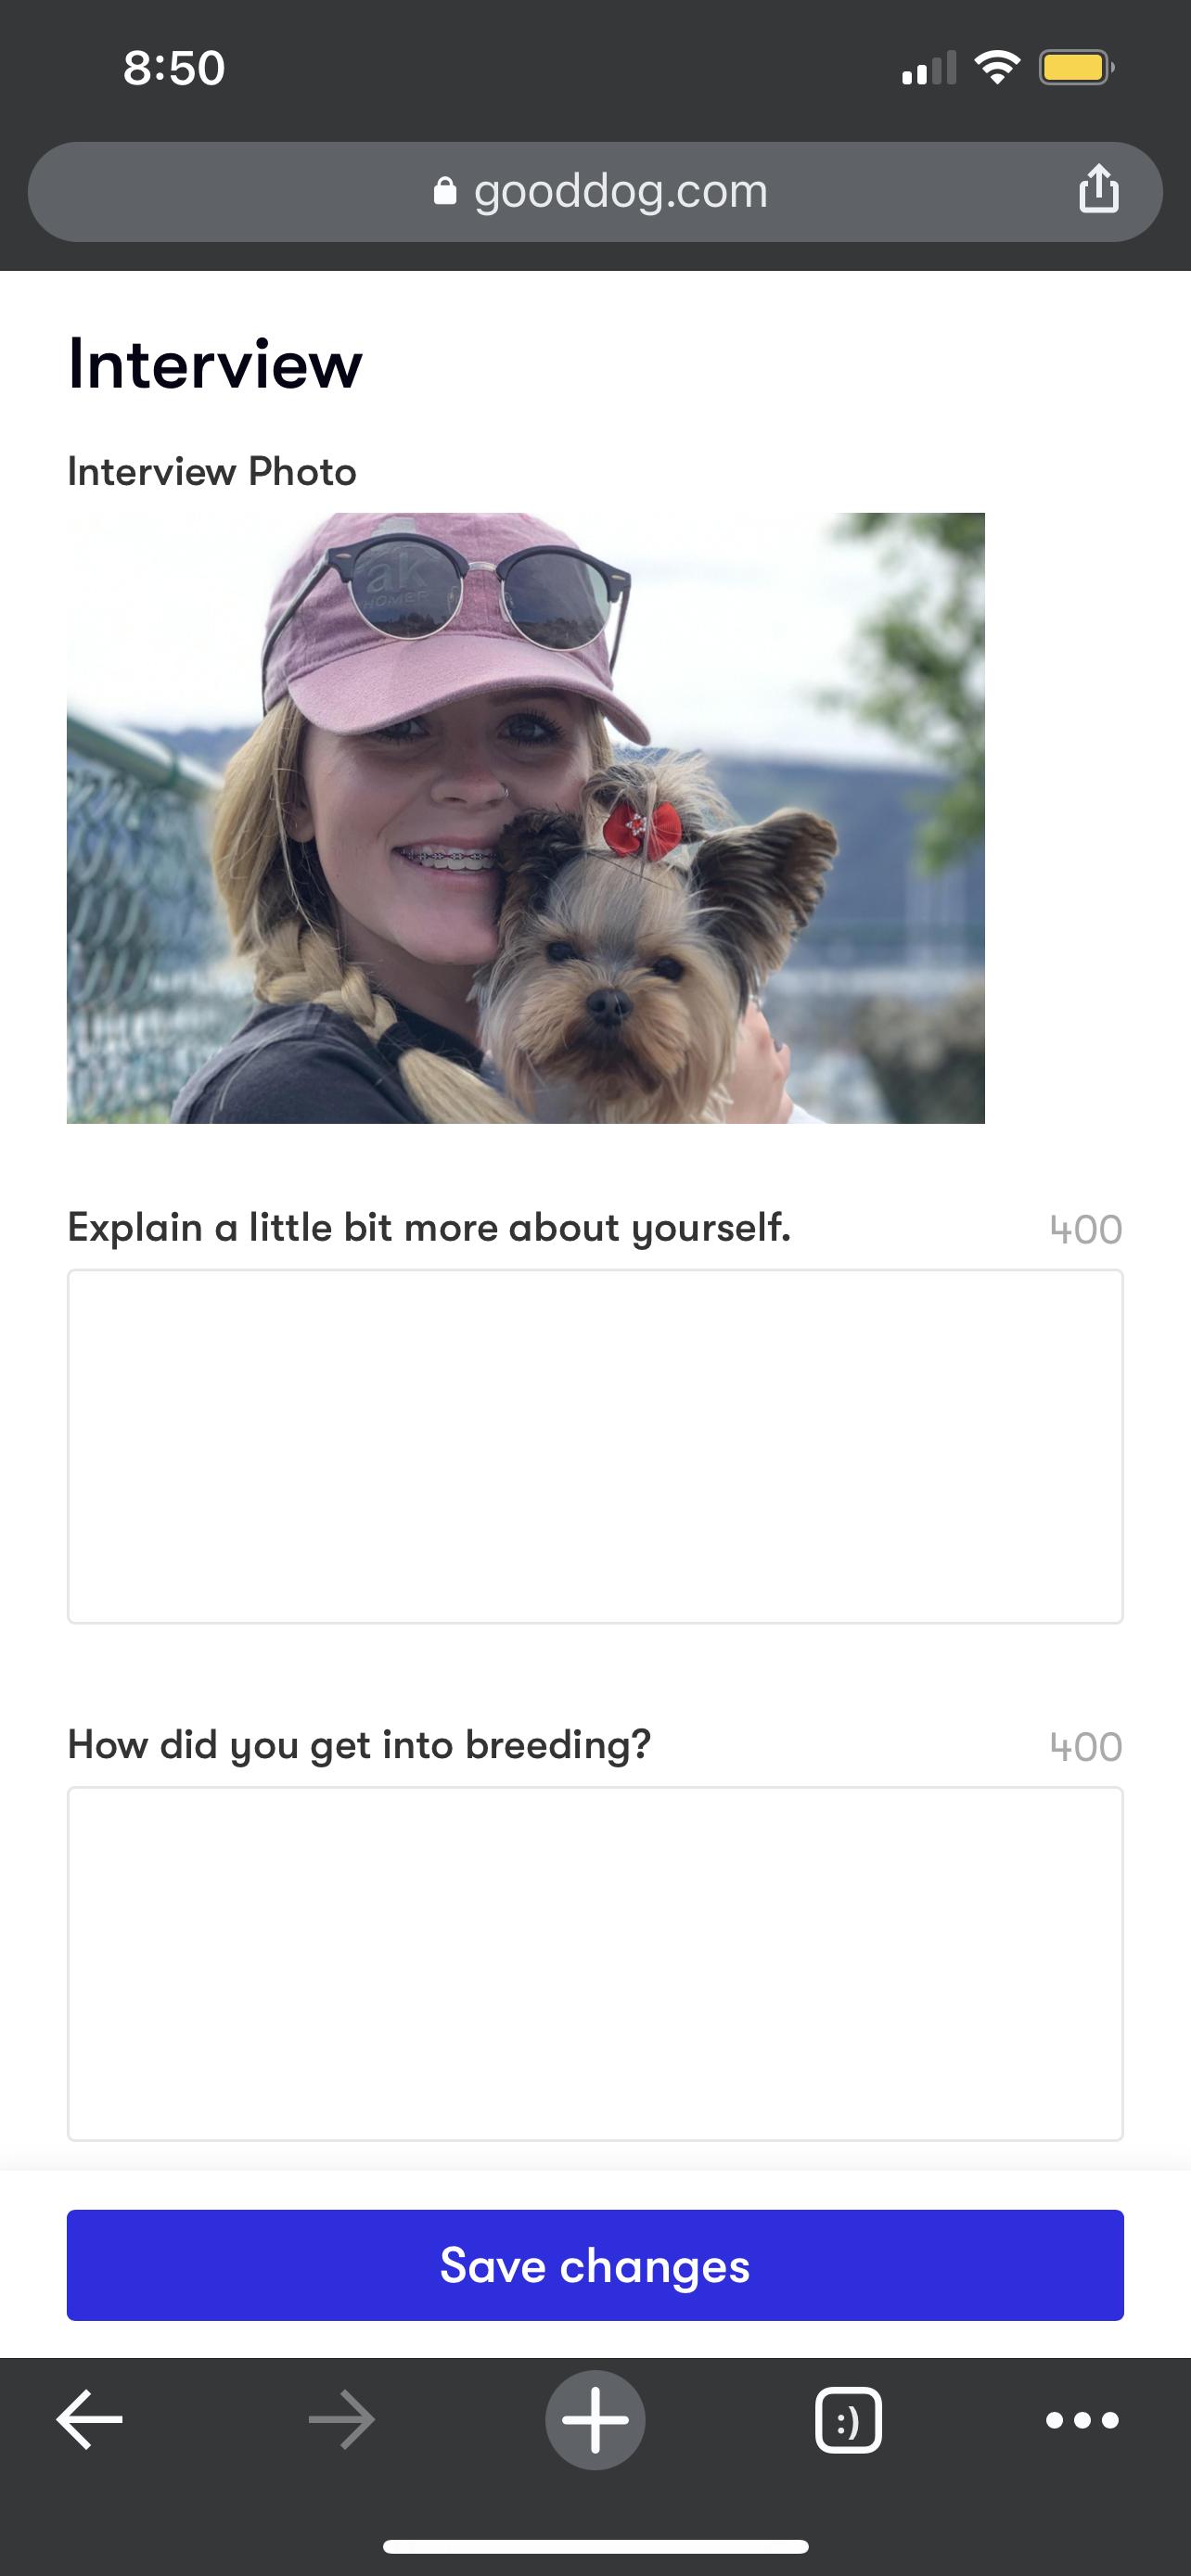
Task: Tap the cellular signal bars
Action: (x=928, y=68)
